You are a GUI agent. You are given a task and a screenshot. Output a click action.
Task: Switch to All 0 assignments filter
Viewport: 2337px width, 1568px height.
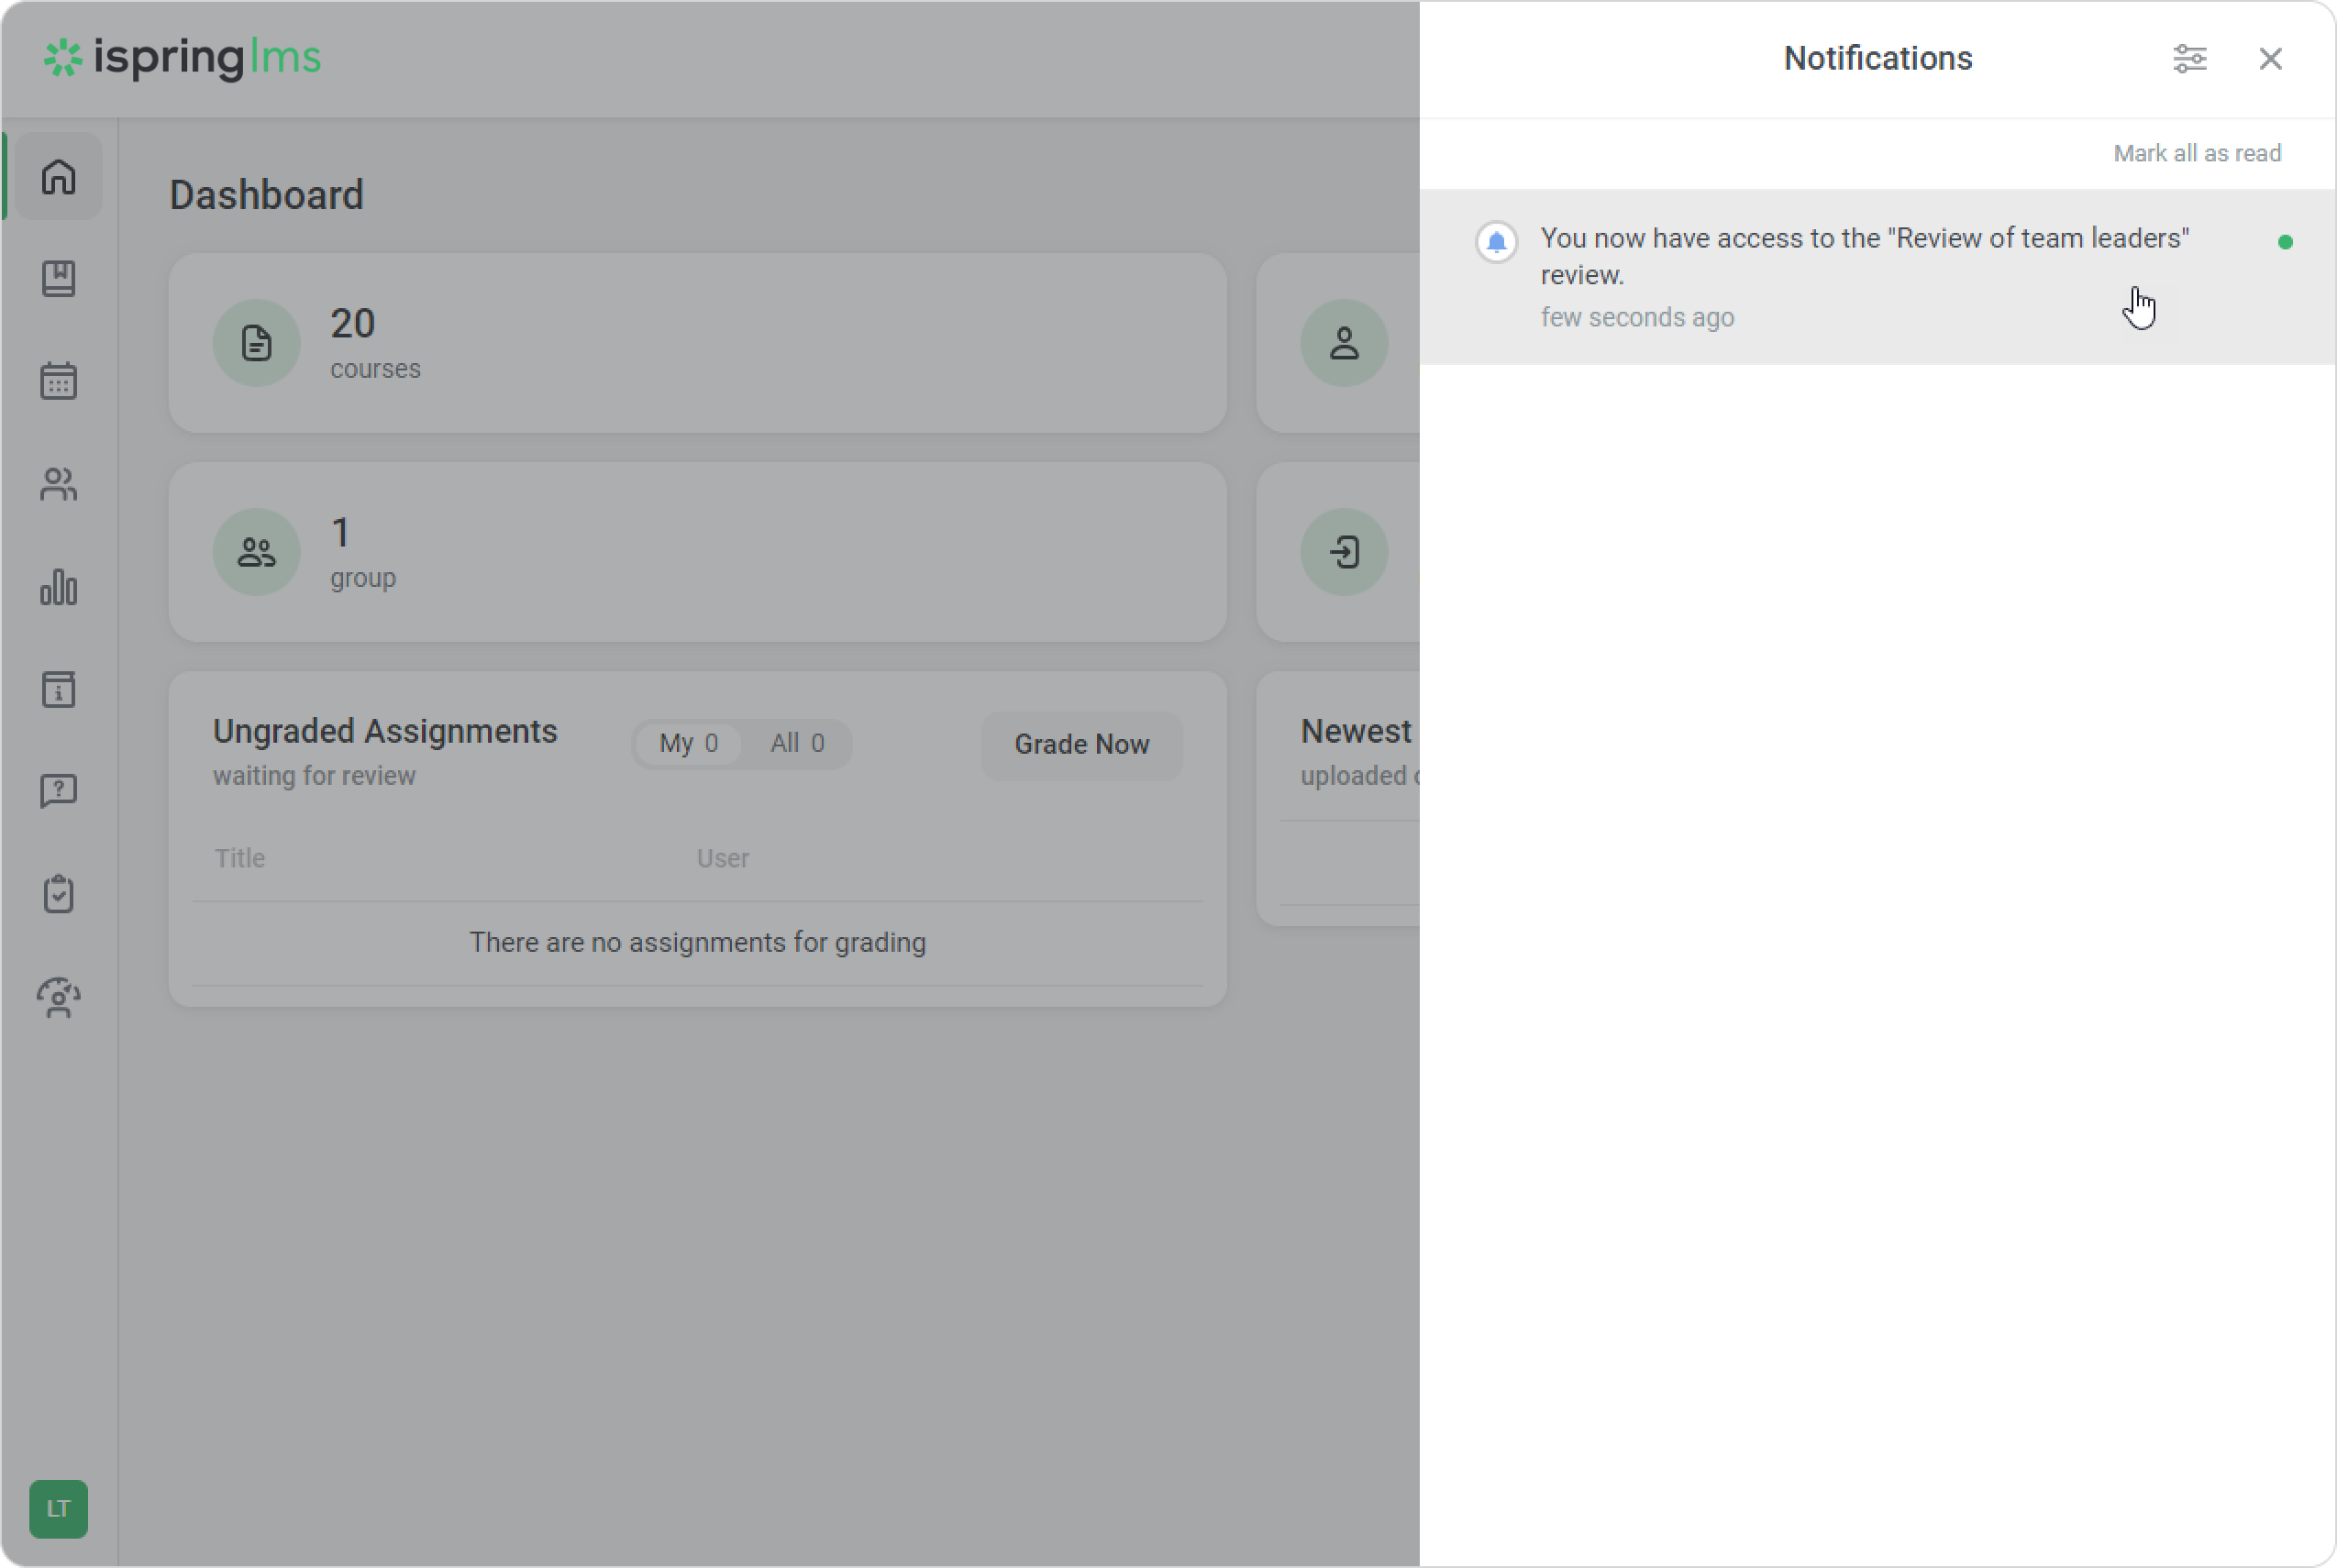[x=796, y=744]
